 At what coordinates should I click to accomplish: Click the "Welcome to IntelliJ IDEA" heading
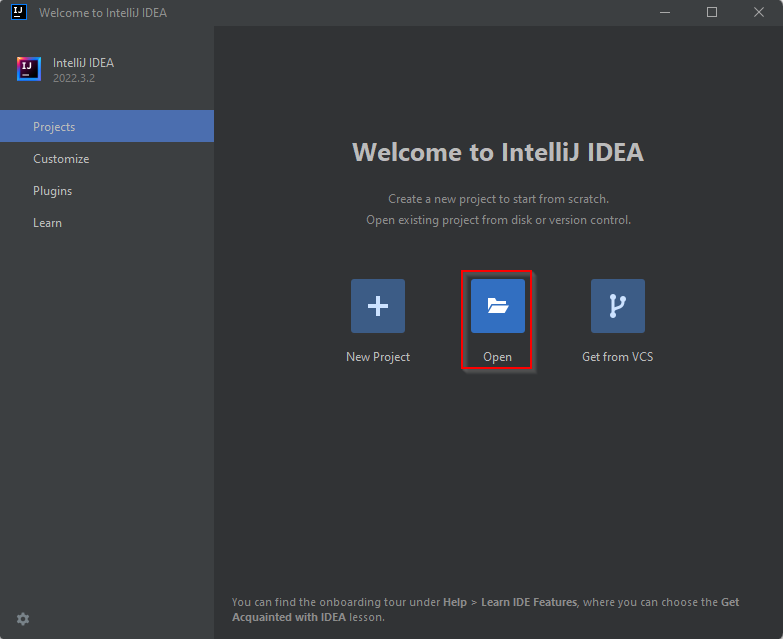498,153
